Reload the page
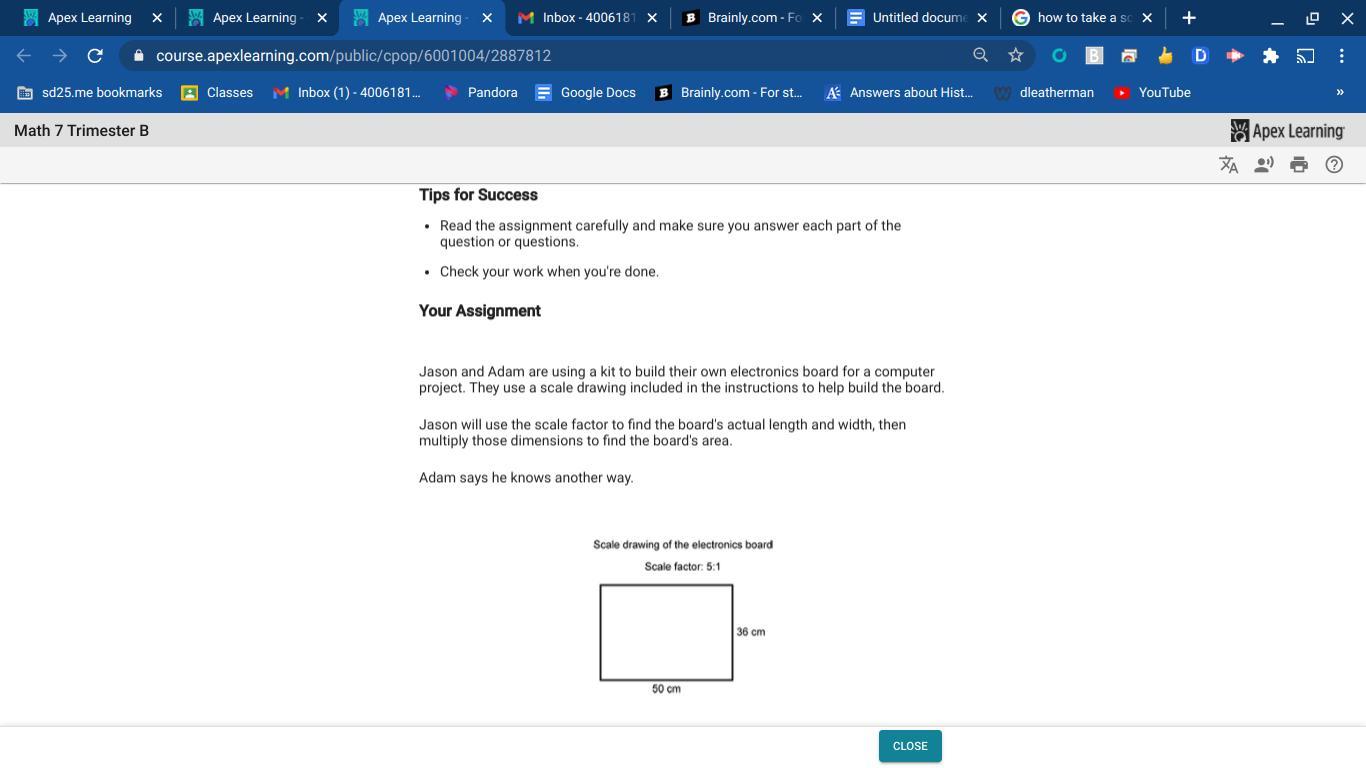 tap(95, 56)
